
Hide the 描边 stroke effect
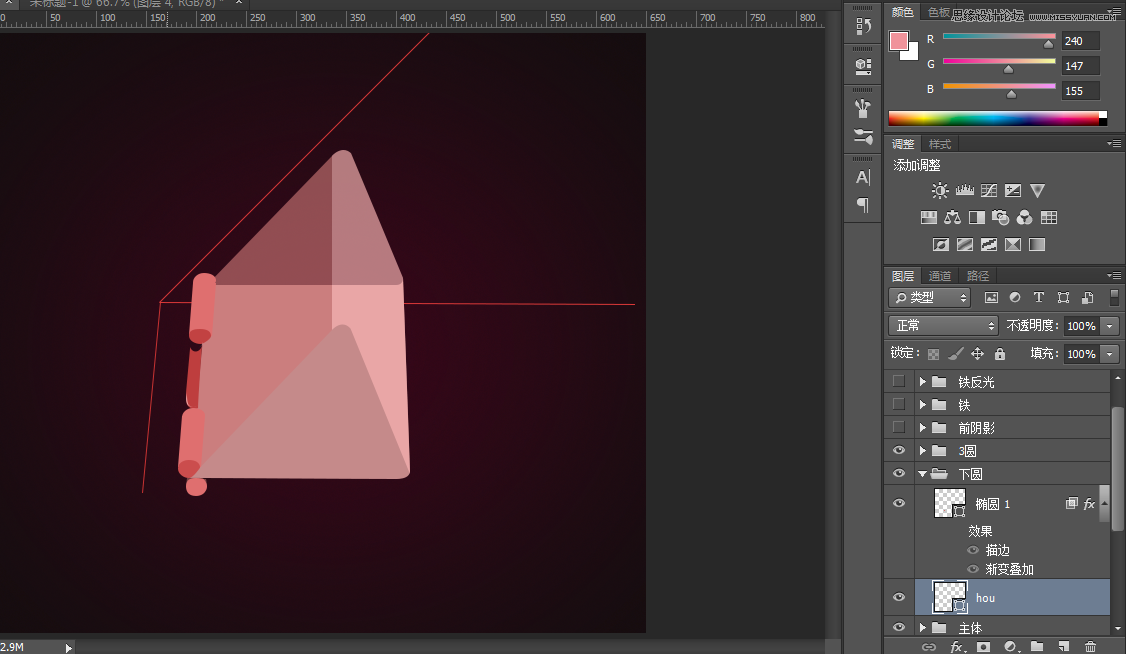pos(973,550)
